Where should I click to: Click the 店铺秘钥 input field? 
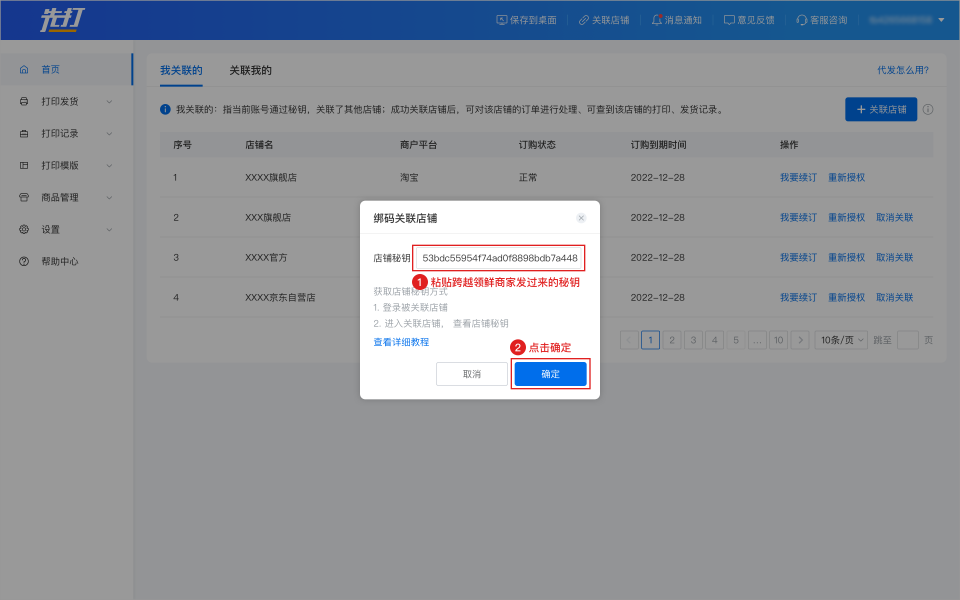tap(498, 258)
